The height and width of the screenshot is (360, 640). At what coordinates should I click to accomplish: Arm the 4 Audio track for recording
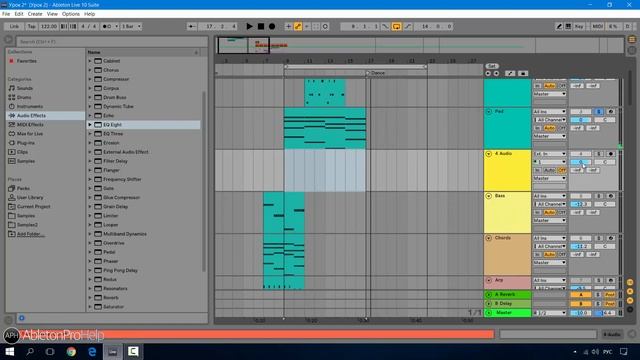(x=611, y=154)
